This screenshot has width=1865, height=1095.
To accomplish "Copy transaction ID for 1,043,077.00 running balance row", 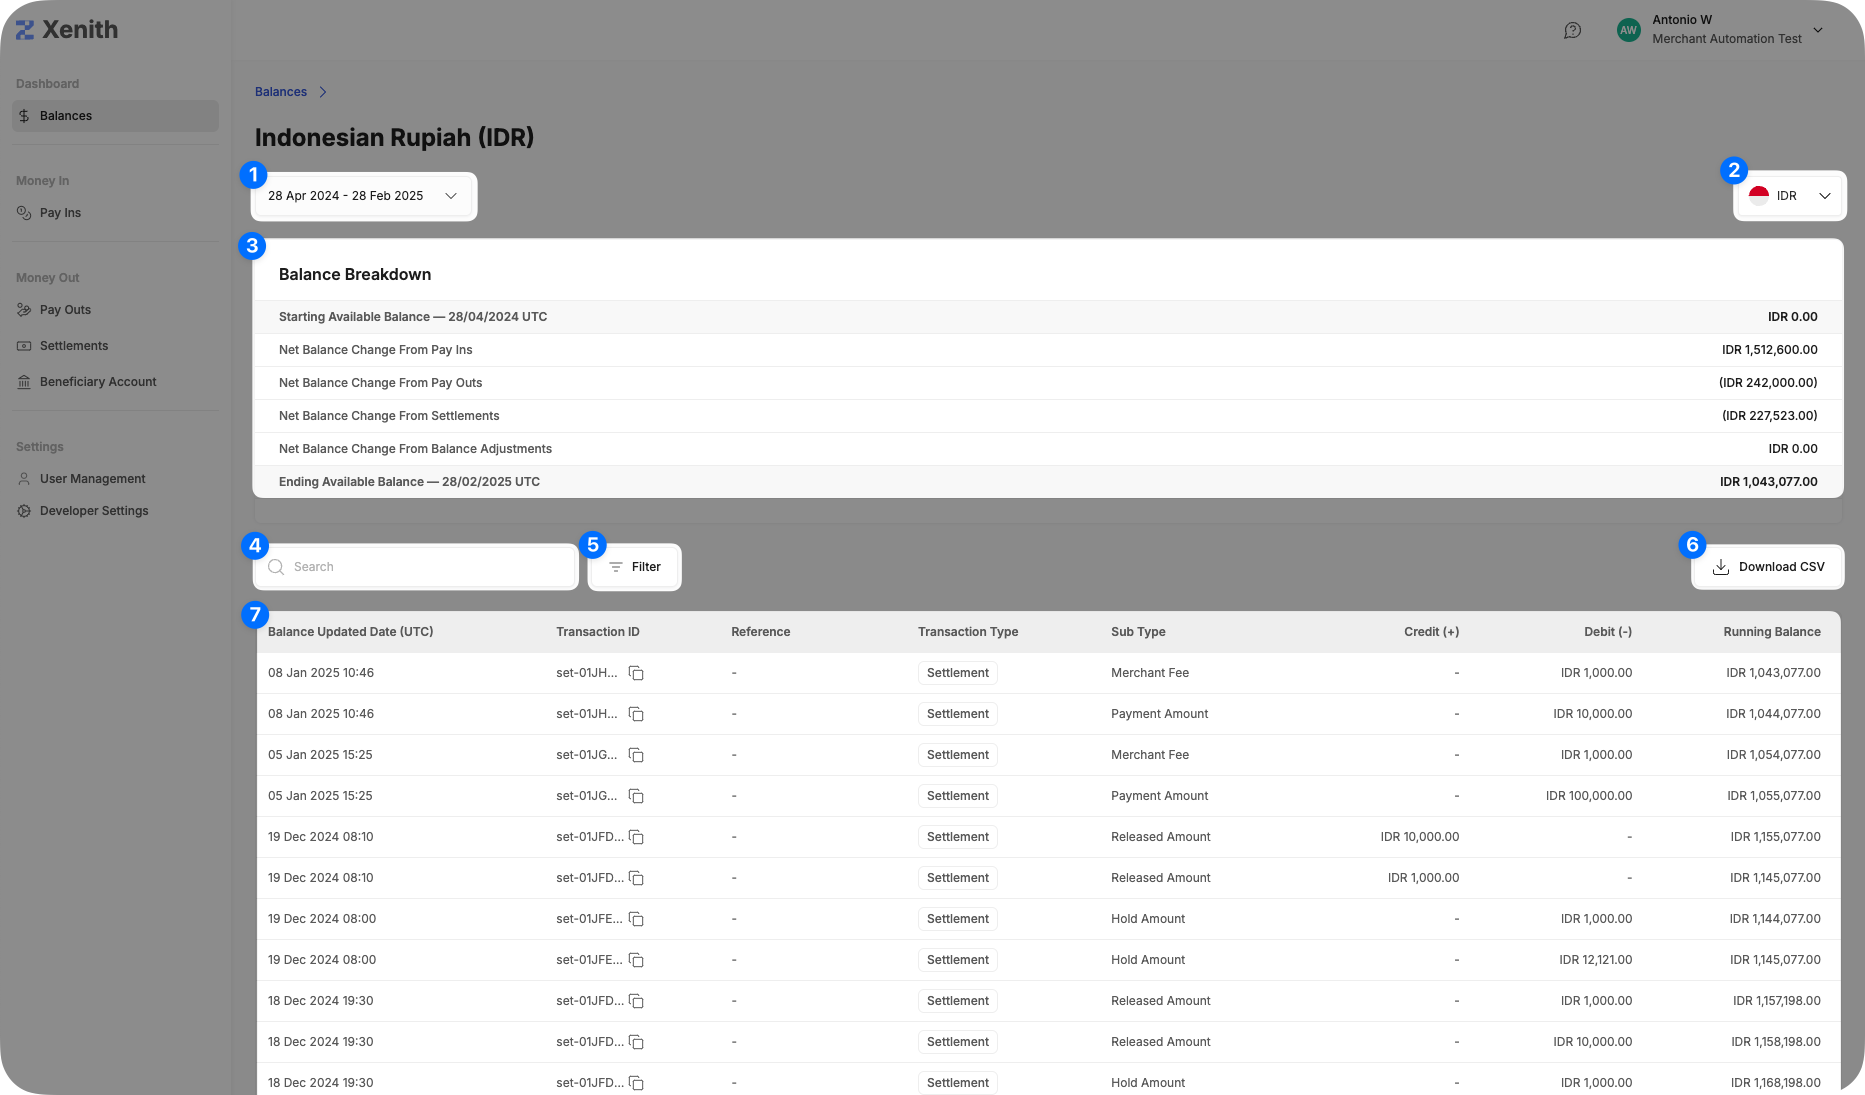I will pyautogui.click(x=636, y=673).
